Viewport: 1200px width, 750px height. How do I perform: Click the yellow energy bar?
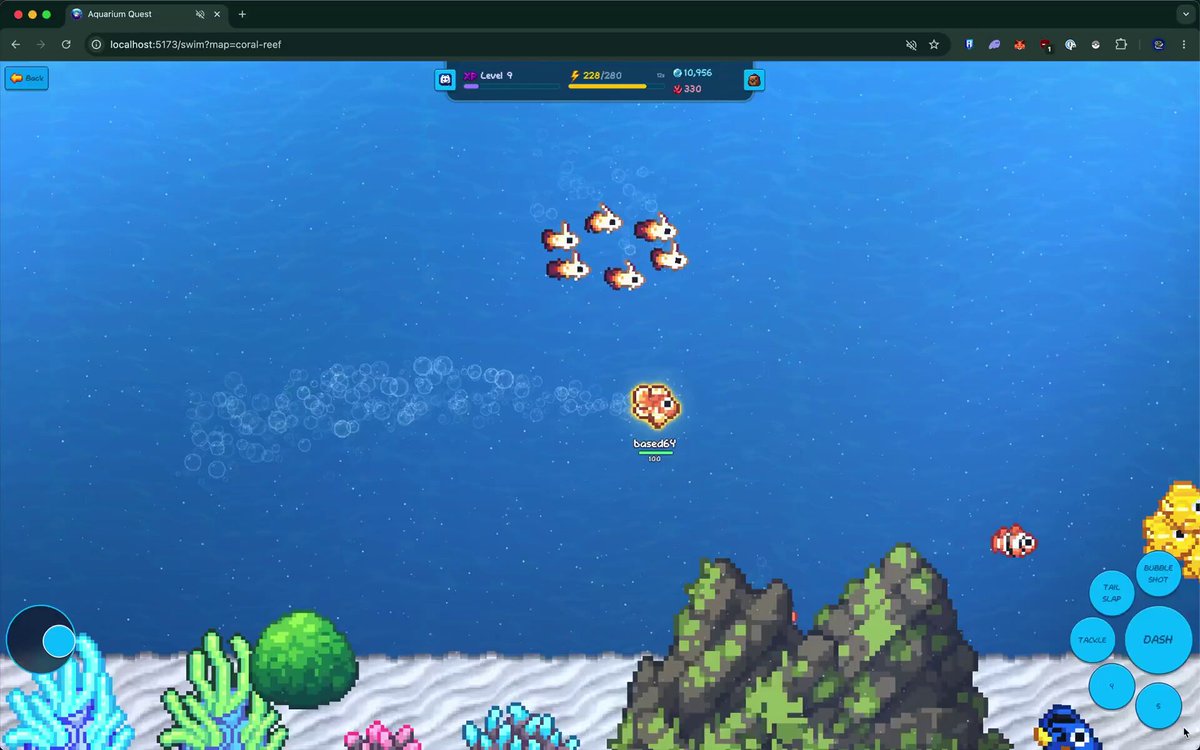[x=615, y=87]
